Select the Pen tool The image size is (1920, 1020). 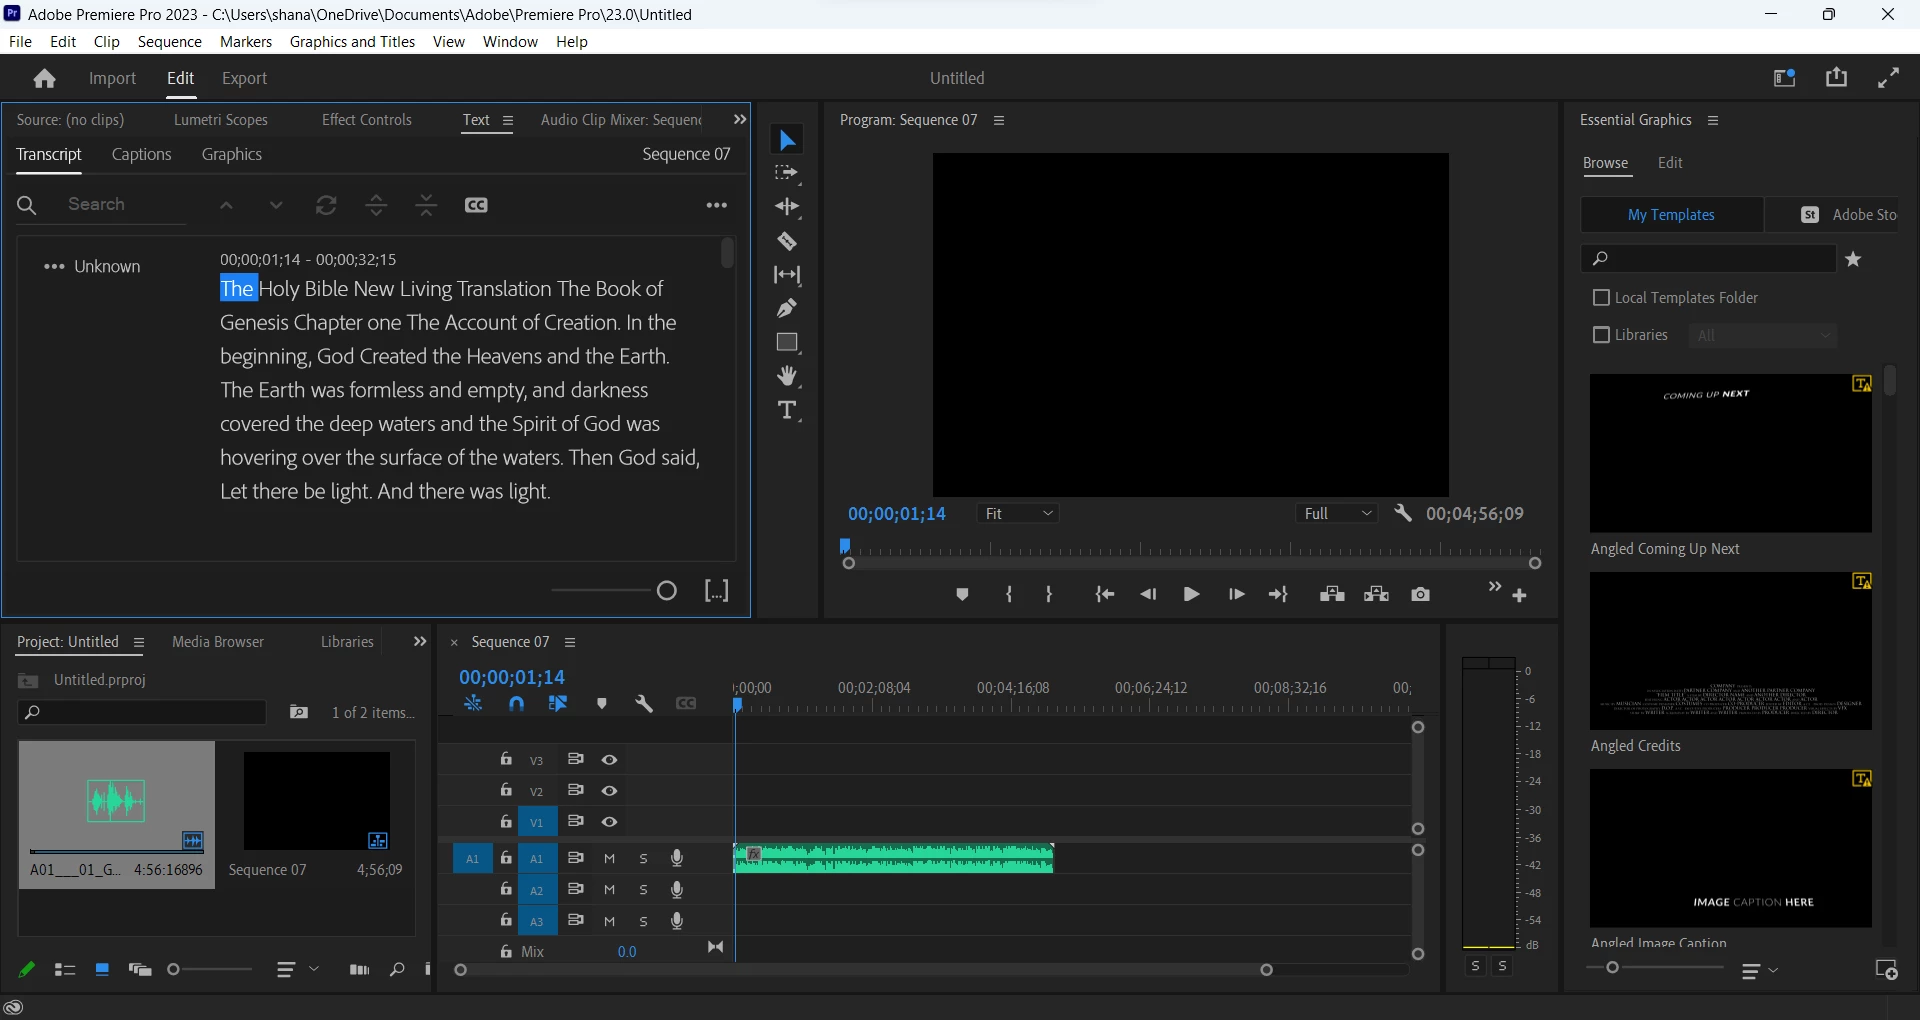[787, 308]
